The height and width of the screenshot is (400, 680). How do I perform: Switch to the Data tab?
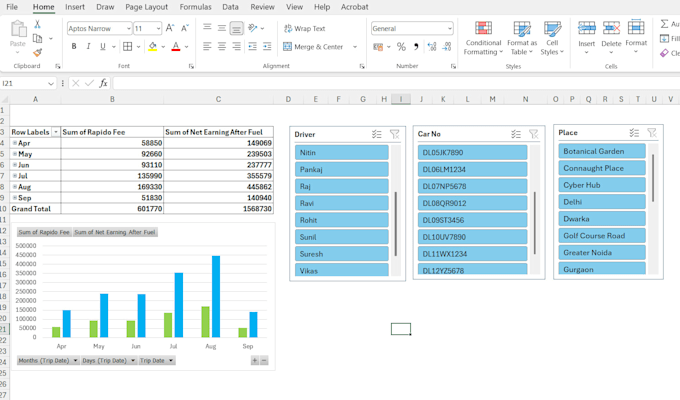pos(230,7)
